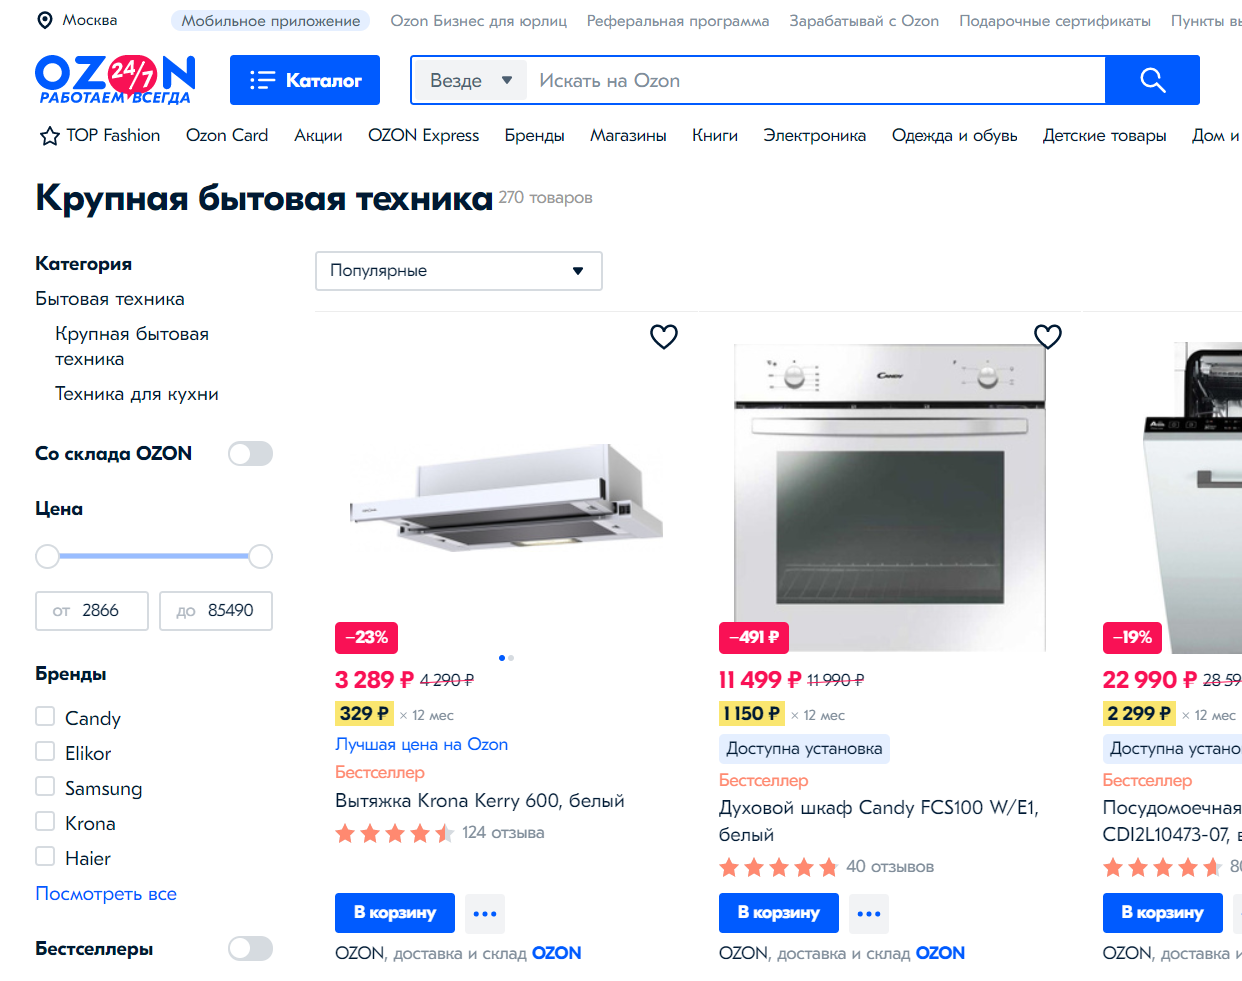The width and height of the screenshot is (1242, 981).
Task: Click the Посмотреть все brands link
Action: click(106, 893)
